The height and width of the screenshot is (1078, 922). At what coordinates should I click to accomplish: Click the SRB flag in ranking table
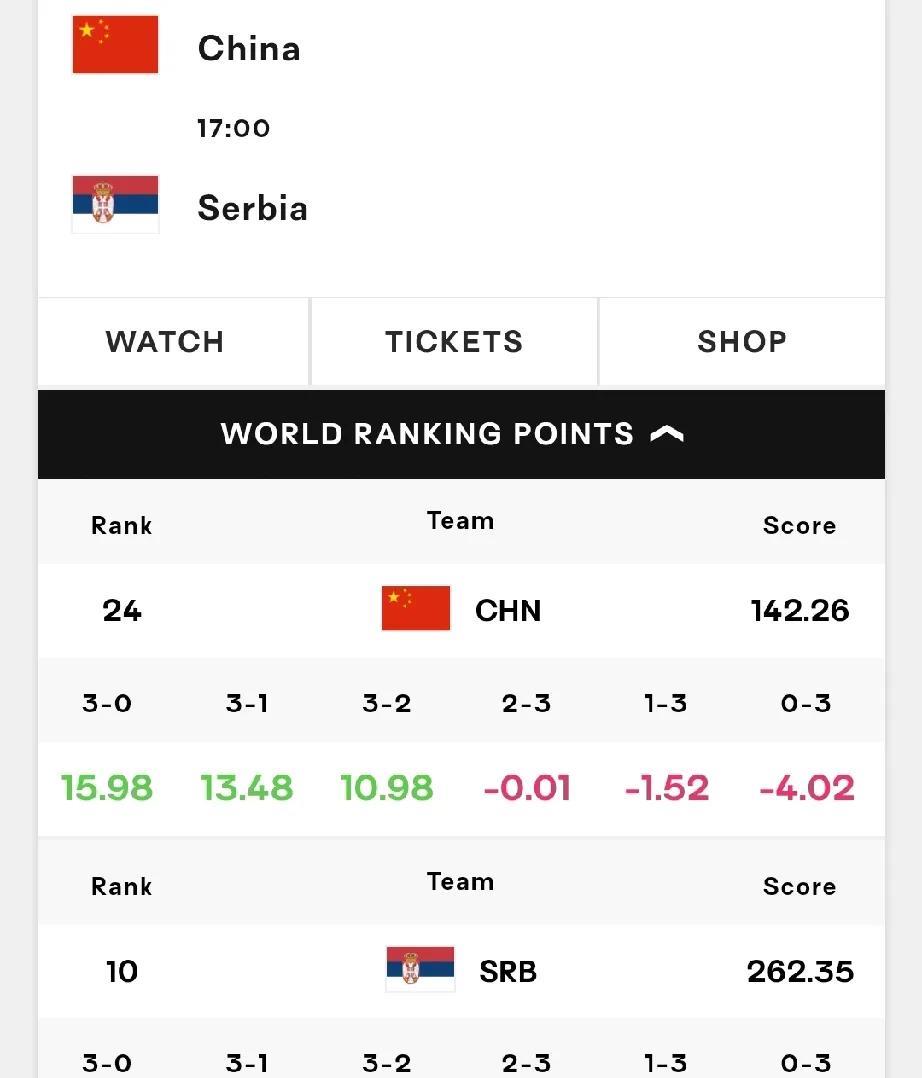420,969
